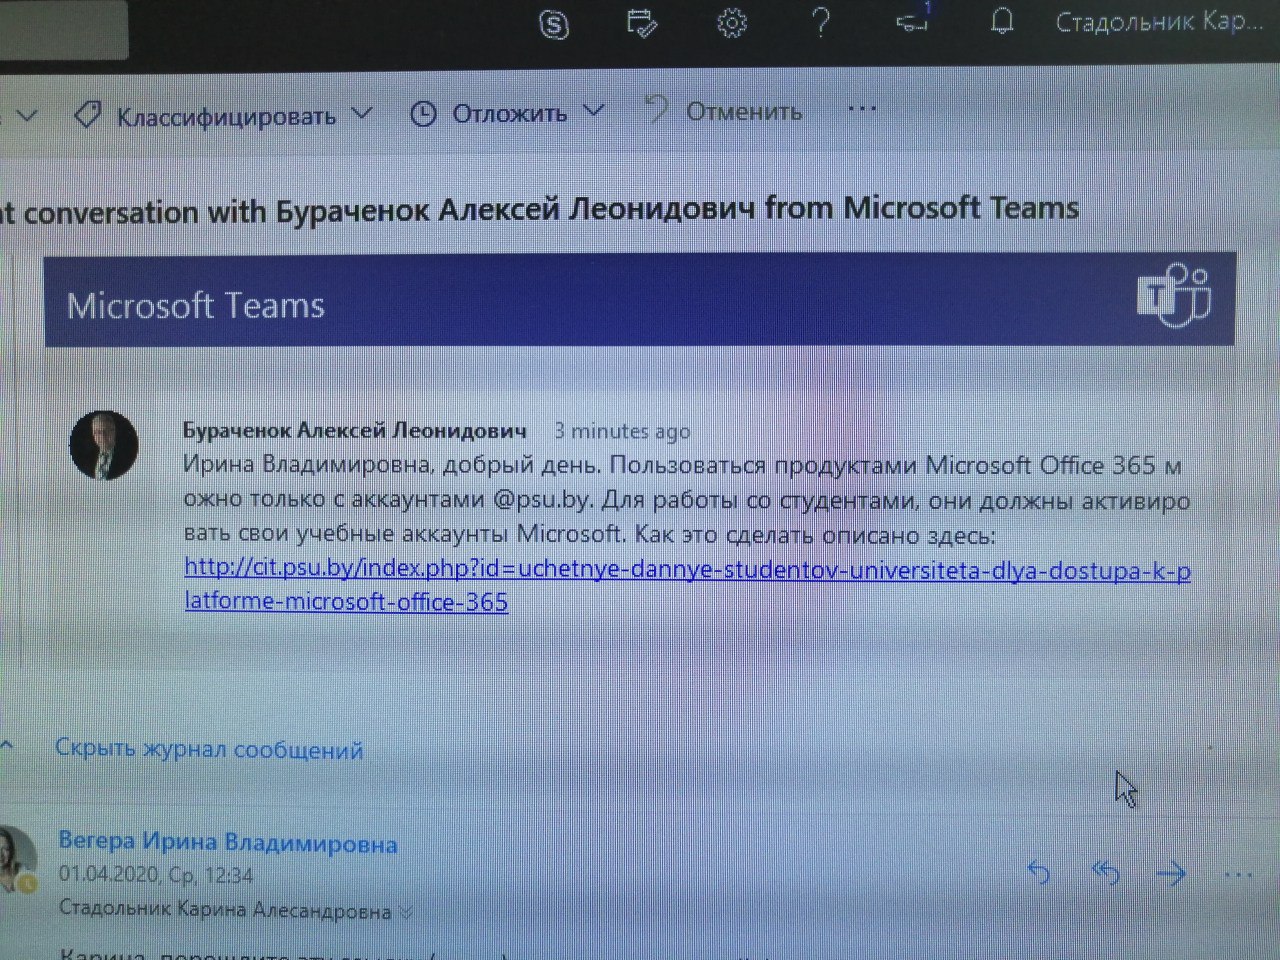Expand recipients chevron beside Стадольник Карина Алесандровна
This screenshot has height=960, width=1280.
point(405,912)
